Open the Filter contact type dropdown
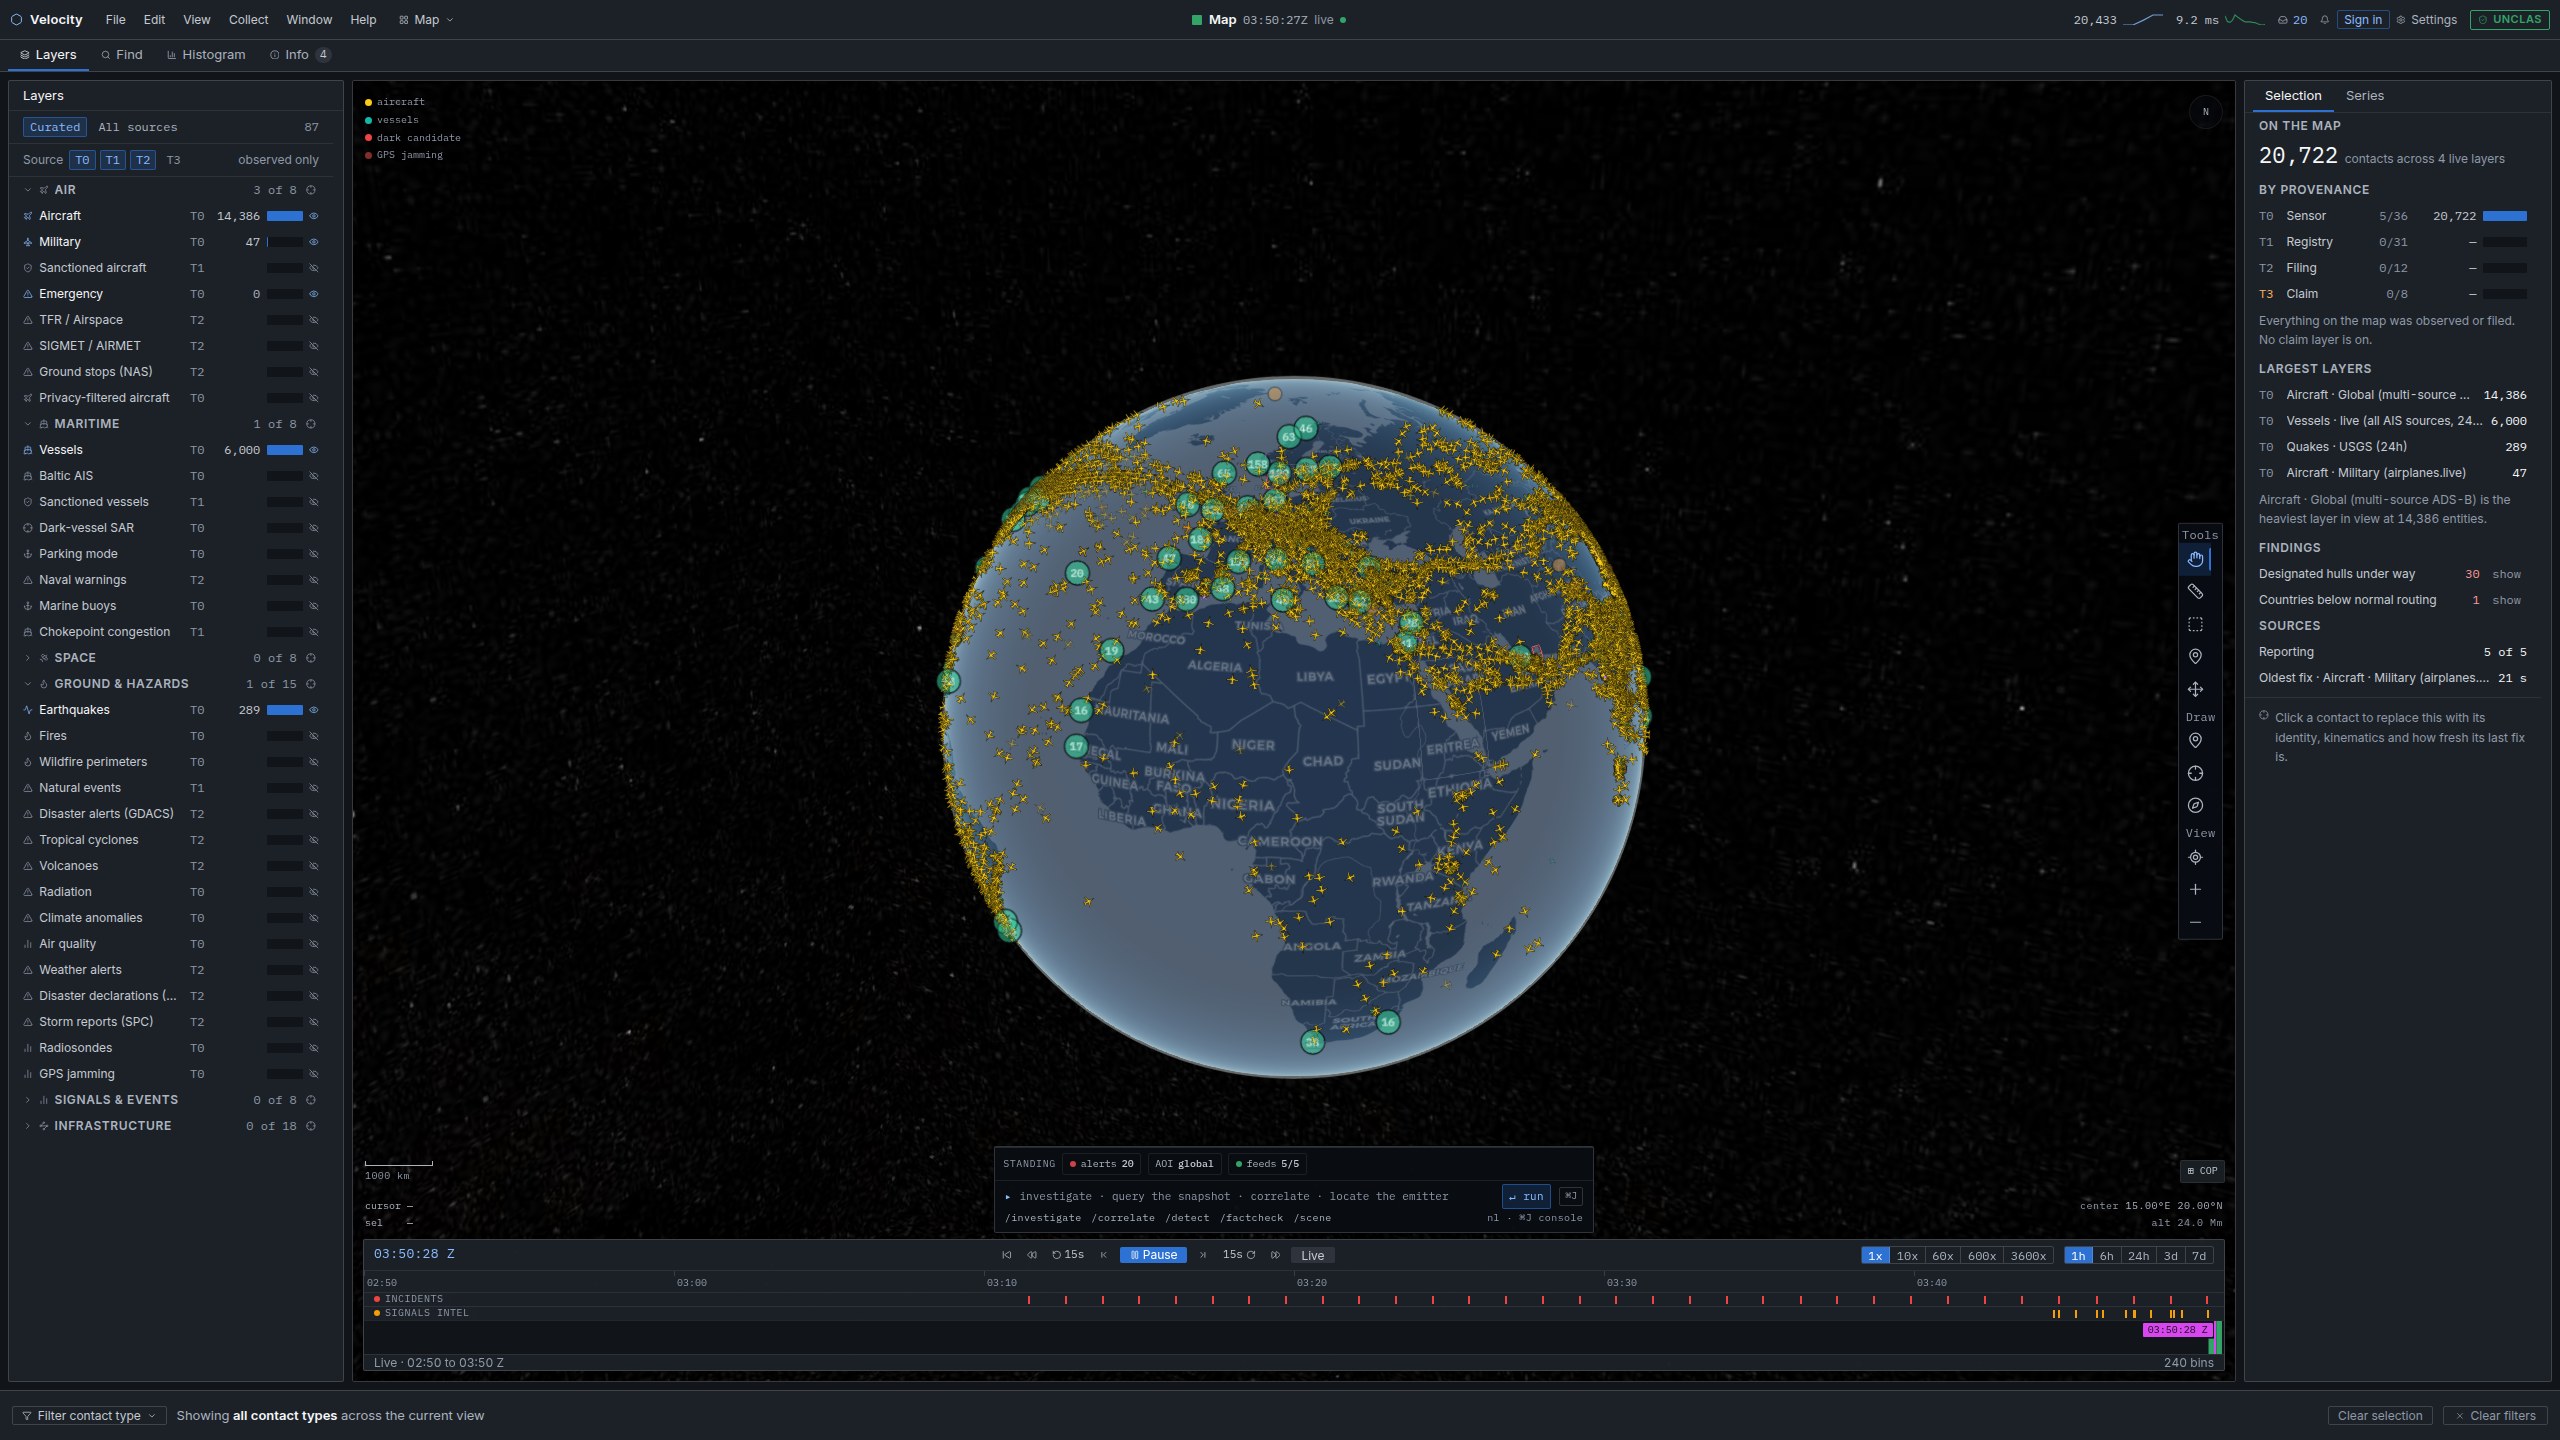This screenshot has height=1440, width=2560. tap(88, 1415)
